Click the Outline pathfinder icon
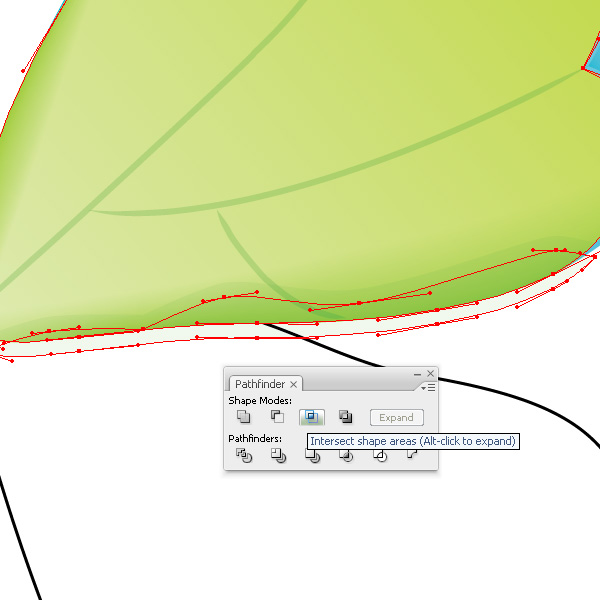 380,456
